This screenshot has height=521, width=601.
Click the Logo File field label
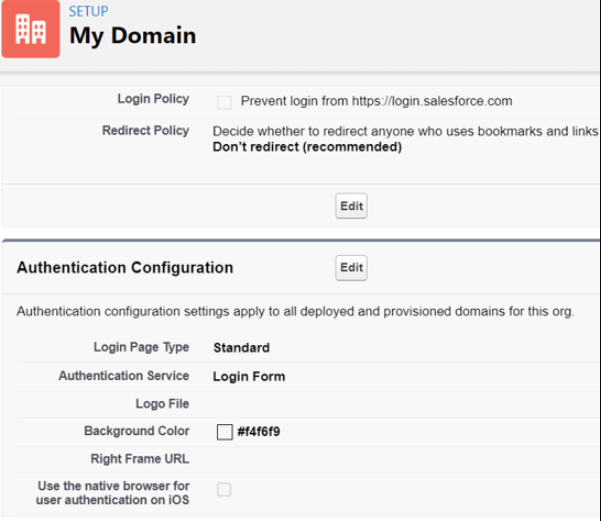tap(162, 404)
